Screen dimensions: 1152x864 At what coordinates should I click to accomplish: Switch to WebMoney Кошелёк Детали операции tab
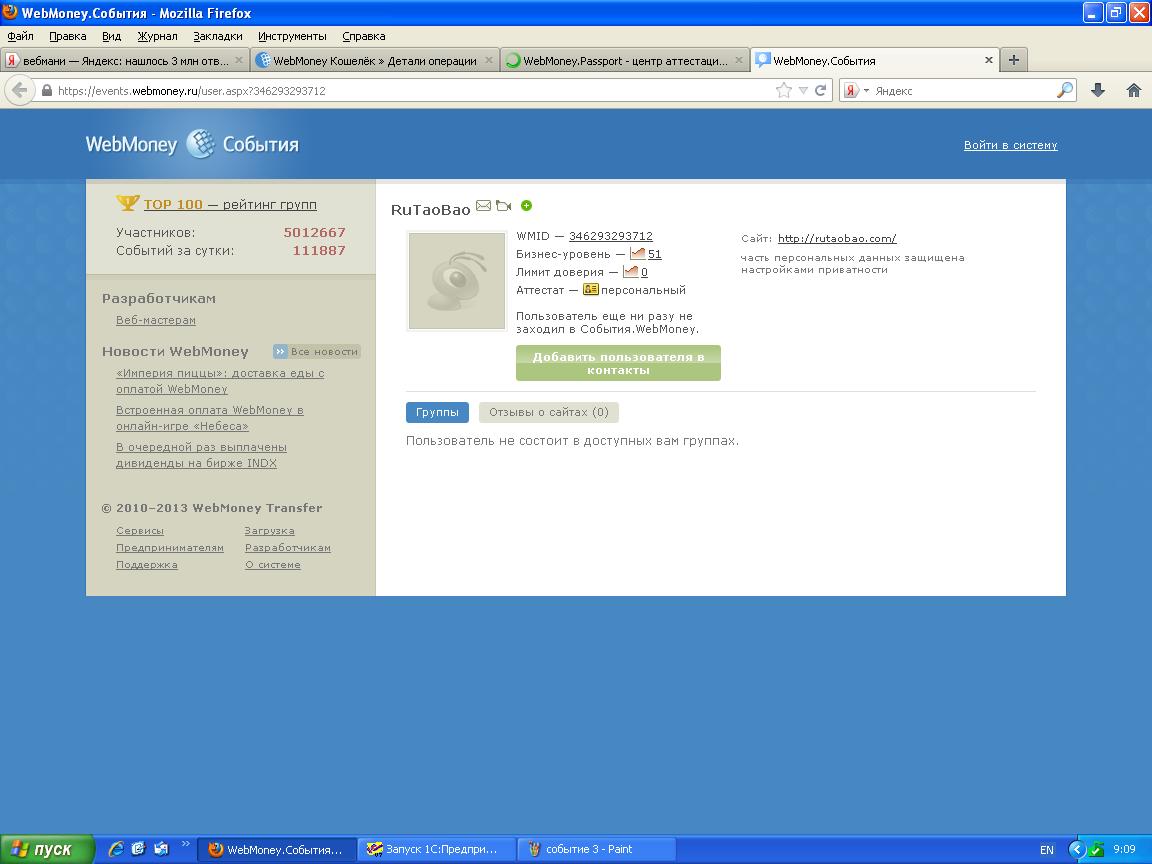(375, 60)
